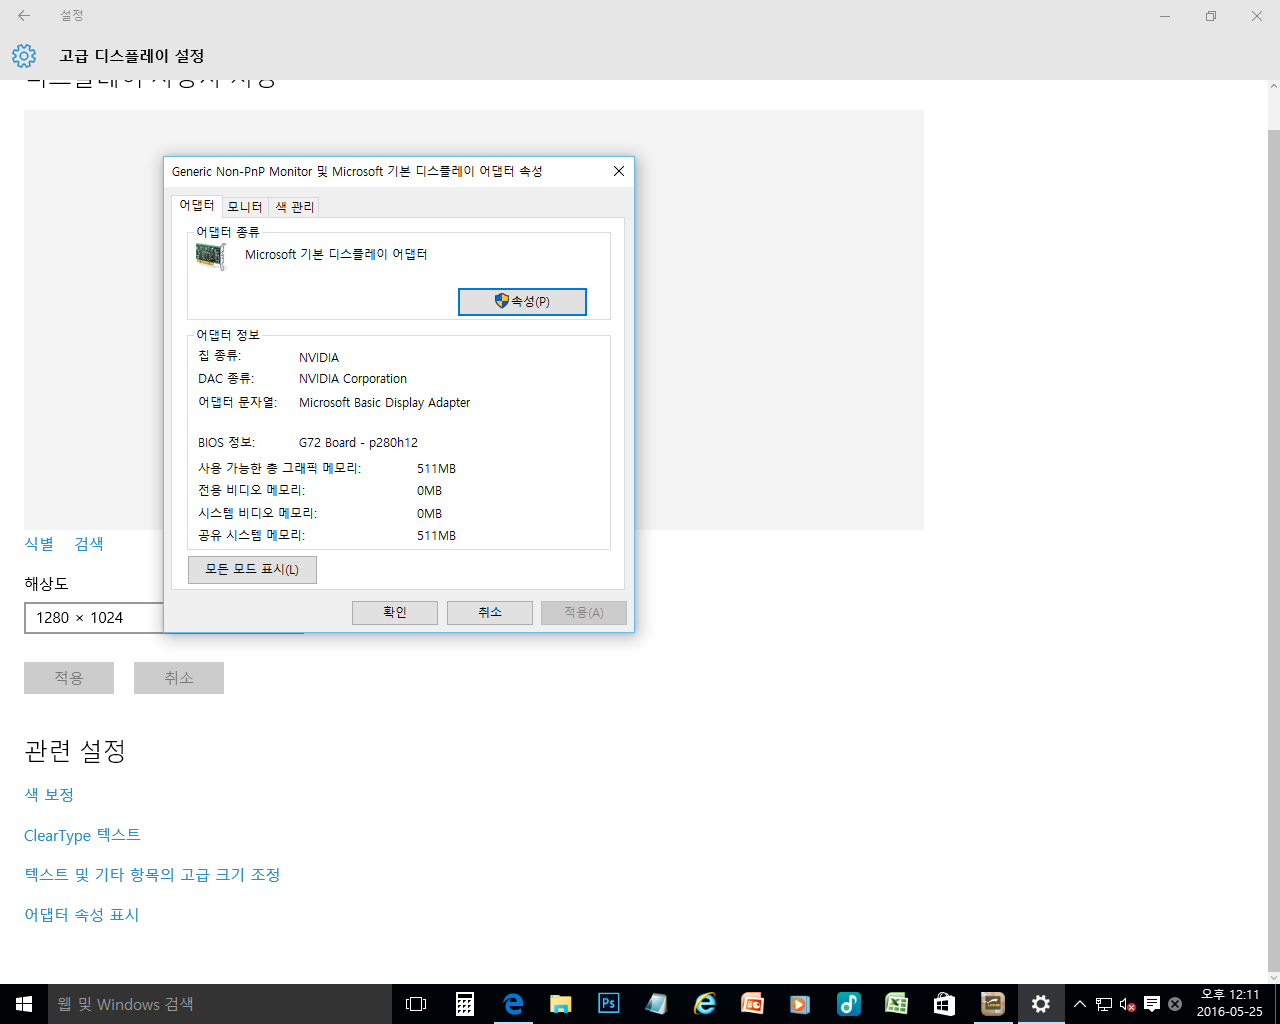Show hidden system tray icons

(x=1080, y=1004)
